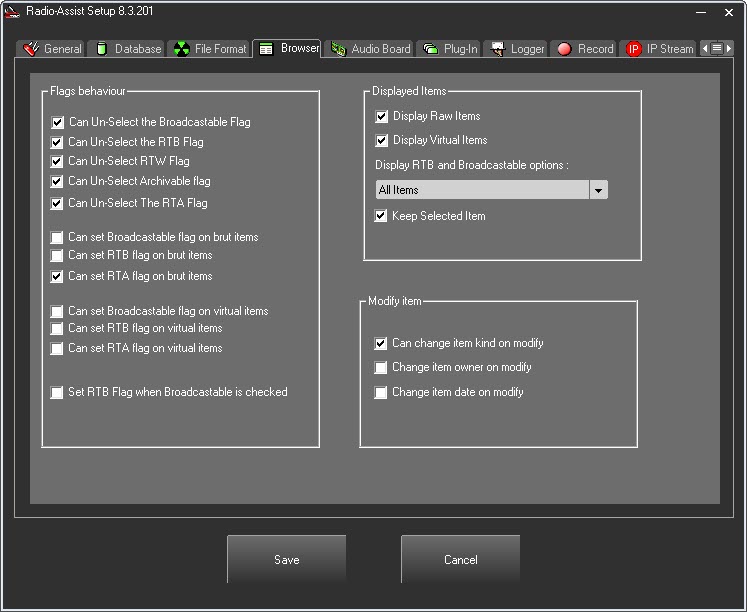Open the RTB and Broadcastable options dropdown

click(598, 190)
